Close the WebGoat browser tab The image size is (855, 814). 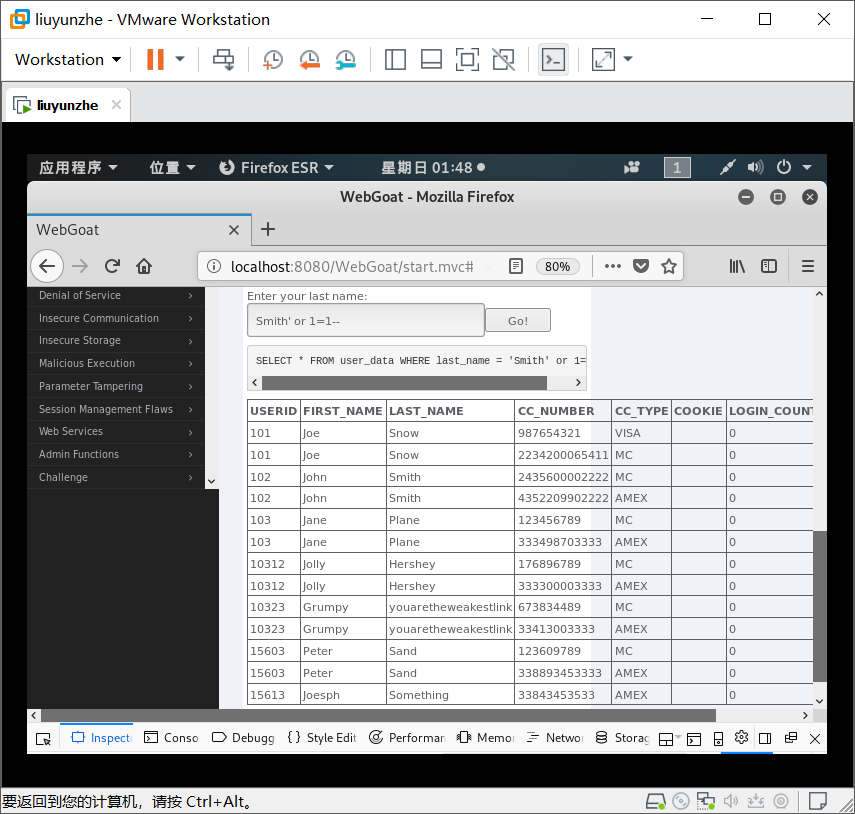coord(234,230)
